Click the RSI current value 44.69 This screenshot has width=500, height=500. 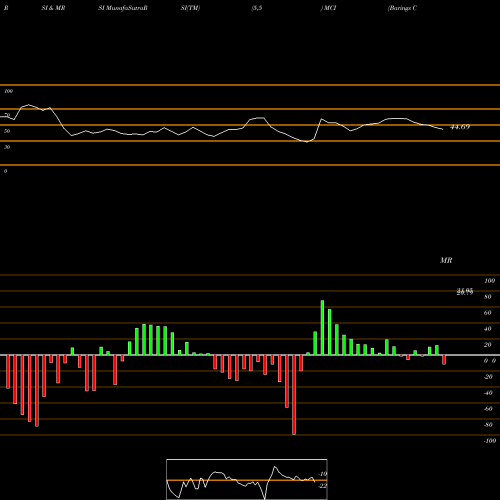click(460, 127)
